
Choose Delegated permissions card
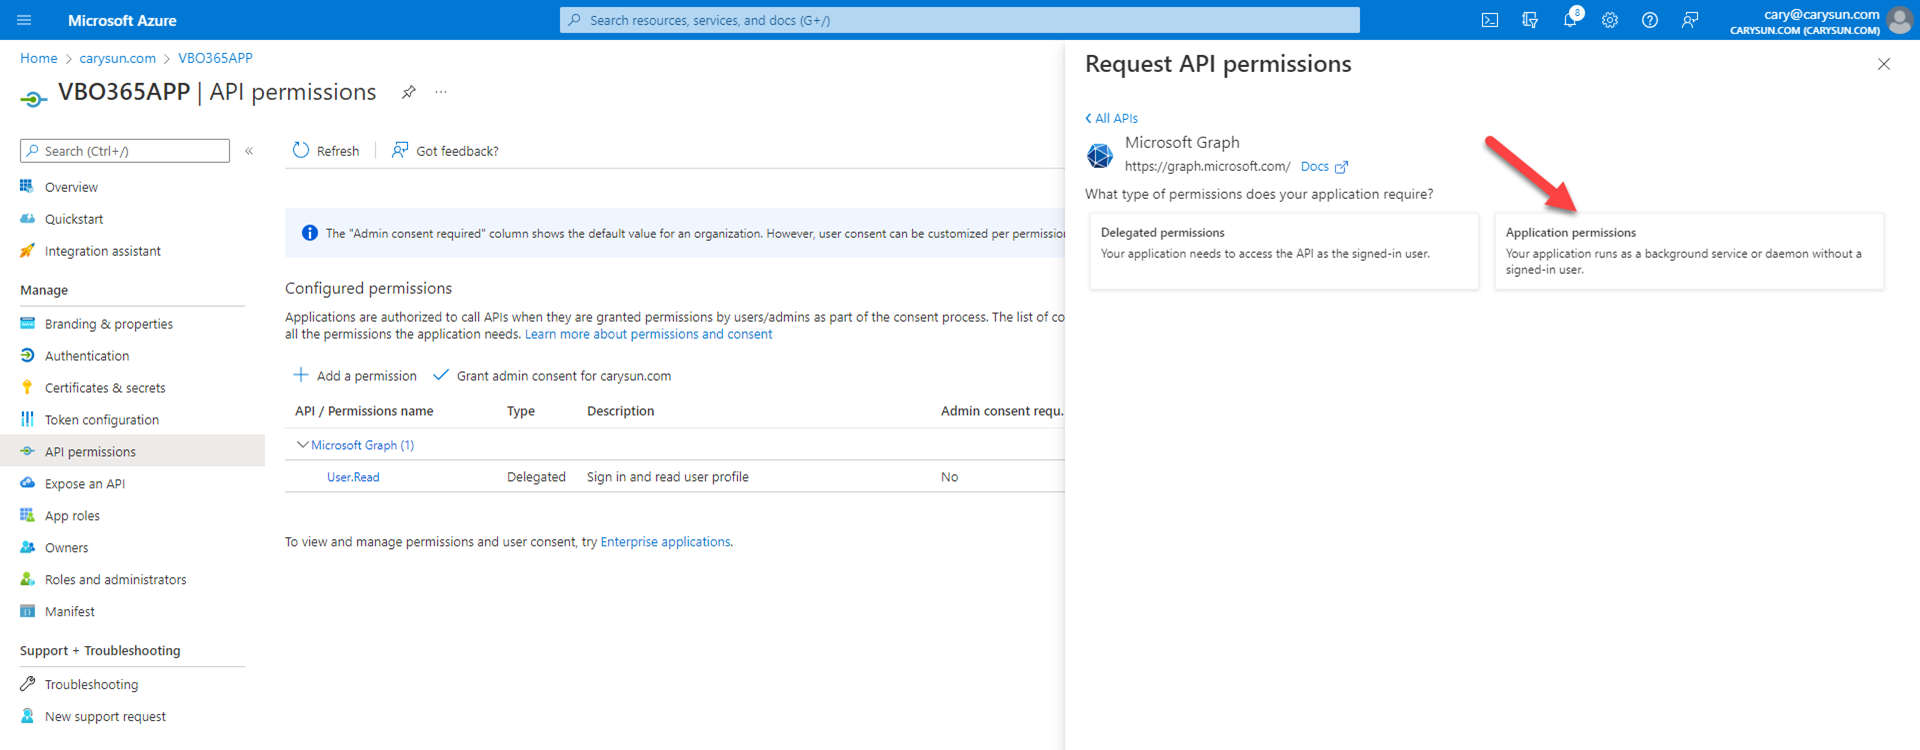pos(1284,251)
